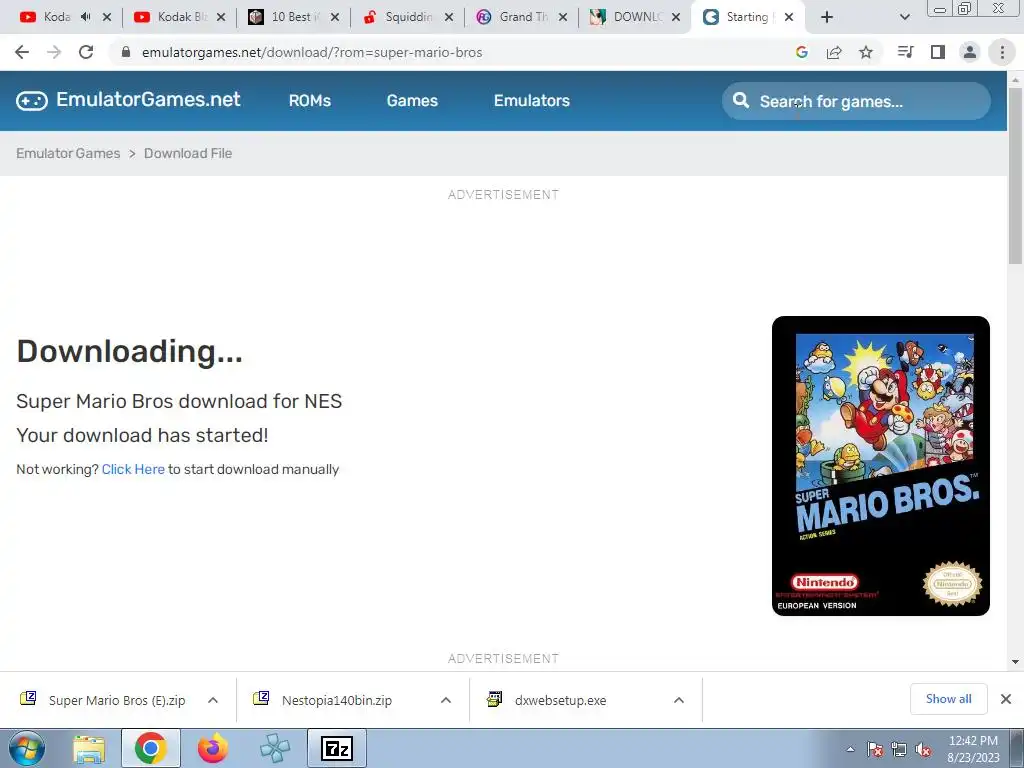View site security lock info
The height and width of the screenshot is (768, 1024).
[x=126, y=52]
